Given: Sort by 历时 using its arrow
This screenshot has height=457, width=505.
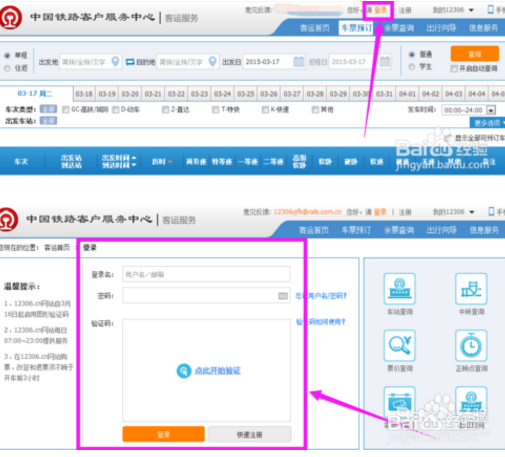Looking at the screenshot, I should click(170, 162).
